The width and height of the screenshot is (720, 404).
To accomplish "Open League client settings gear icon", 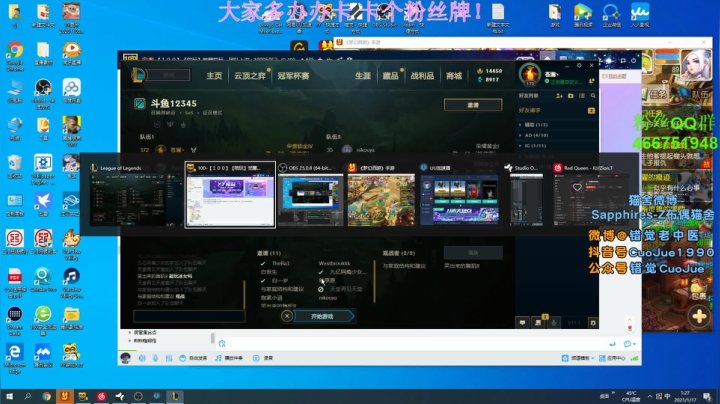I will point(579,66).
